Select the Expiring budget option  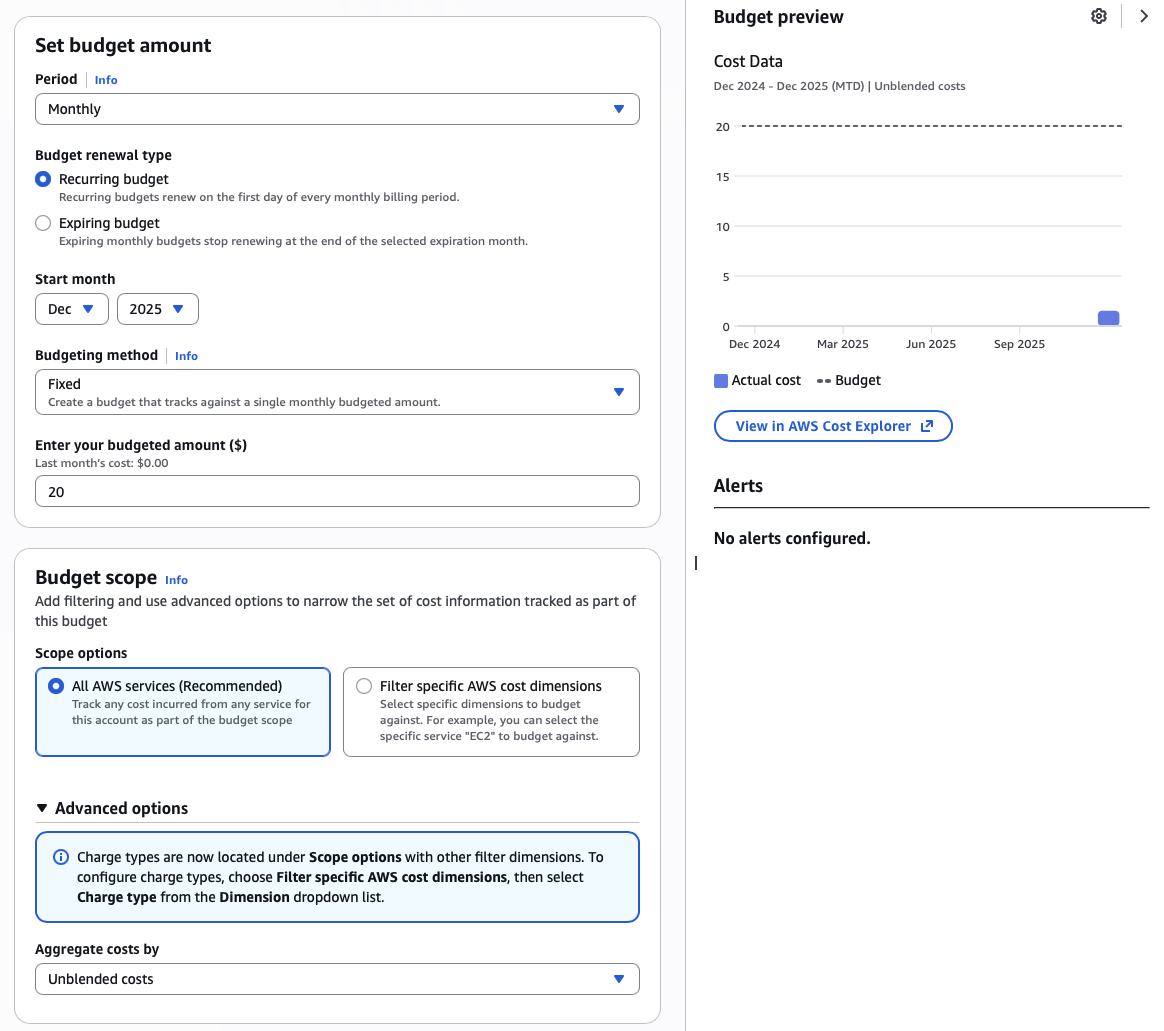click(43, 223)
